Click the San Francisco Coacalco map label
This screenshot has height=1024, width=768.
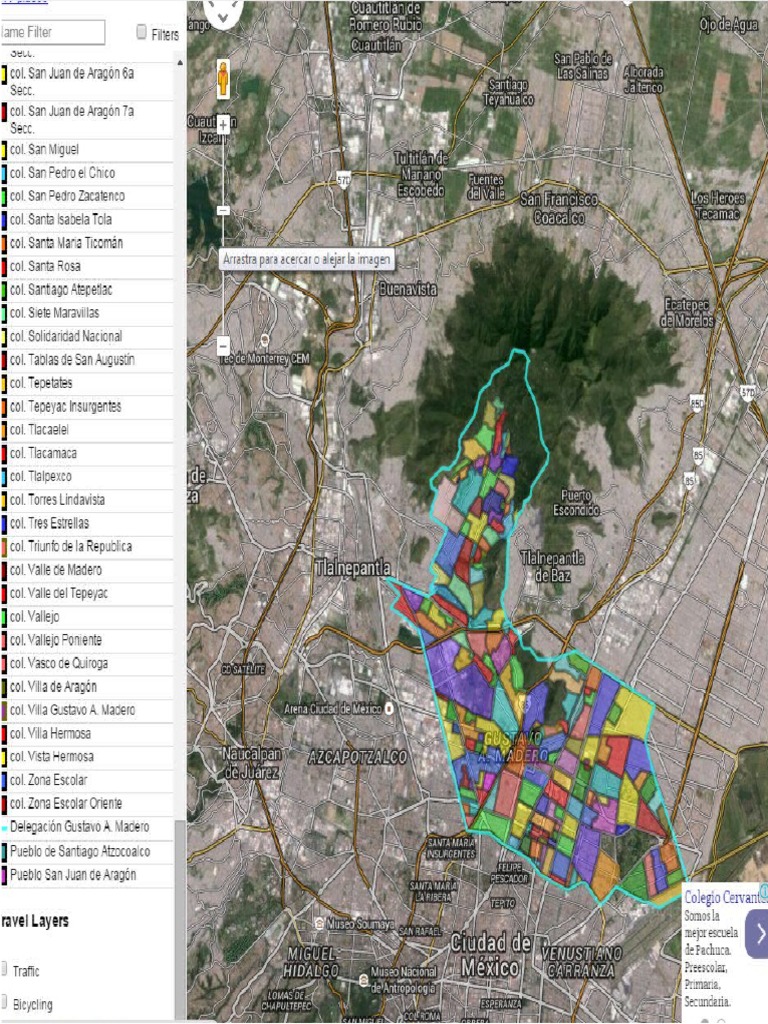pyautogui.click(x=558, y=208)
